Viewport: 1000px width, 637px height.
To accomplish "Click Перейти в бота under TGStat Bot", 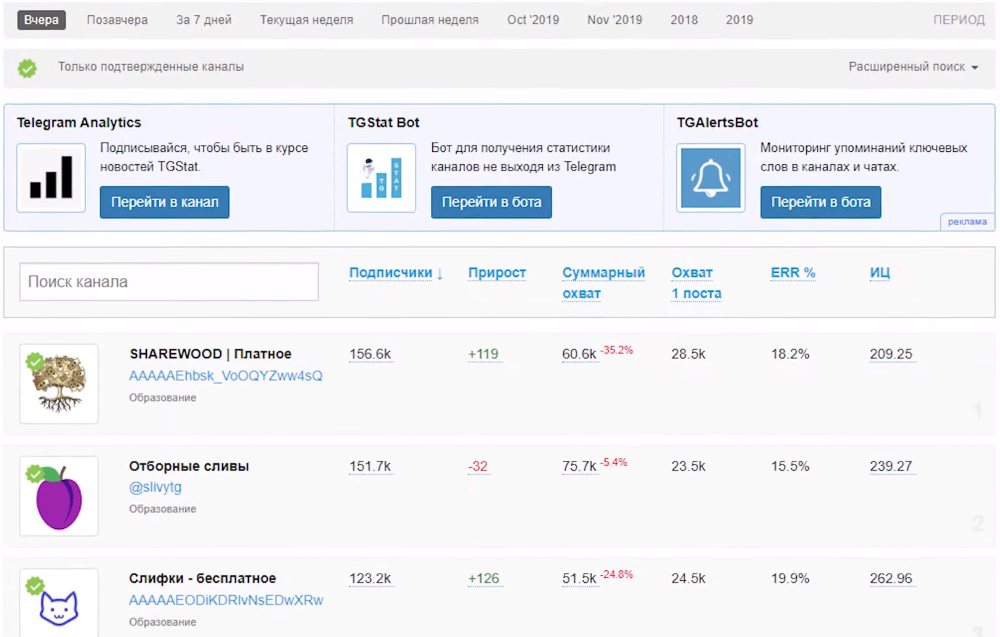I will (491, 202).
